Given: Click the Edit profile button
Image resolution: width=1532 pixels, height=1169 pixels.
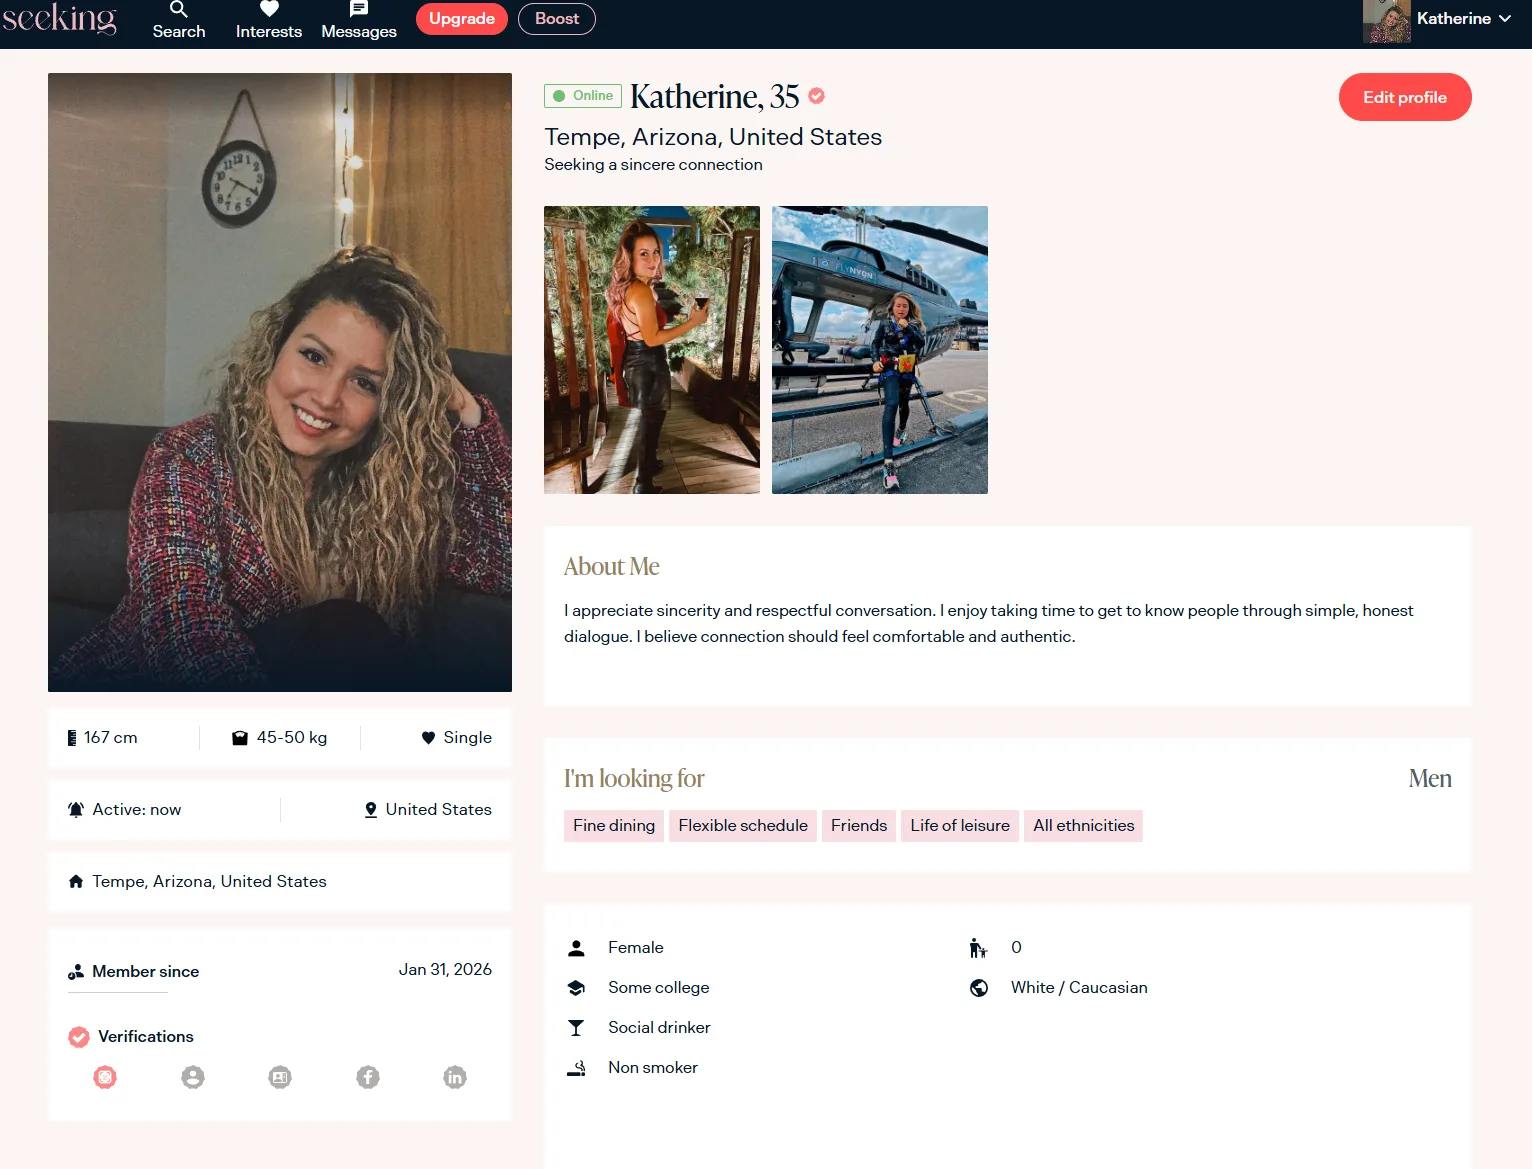Looking at the screenshot, I should 1404,97.
